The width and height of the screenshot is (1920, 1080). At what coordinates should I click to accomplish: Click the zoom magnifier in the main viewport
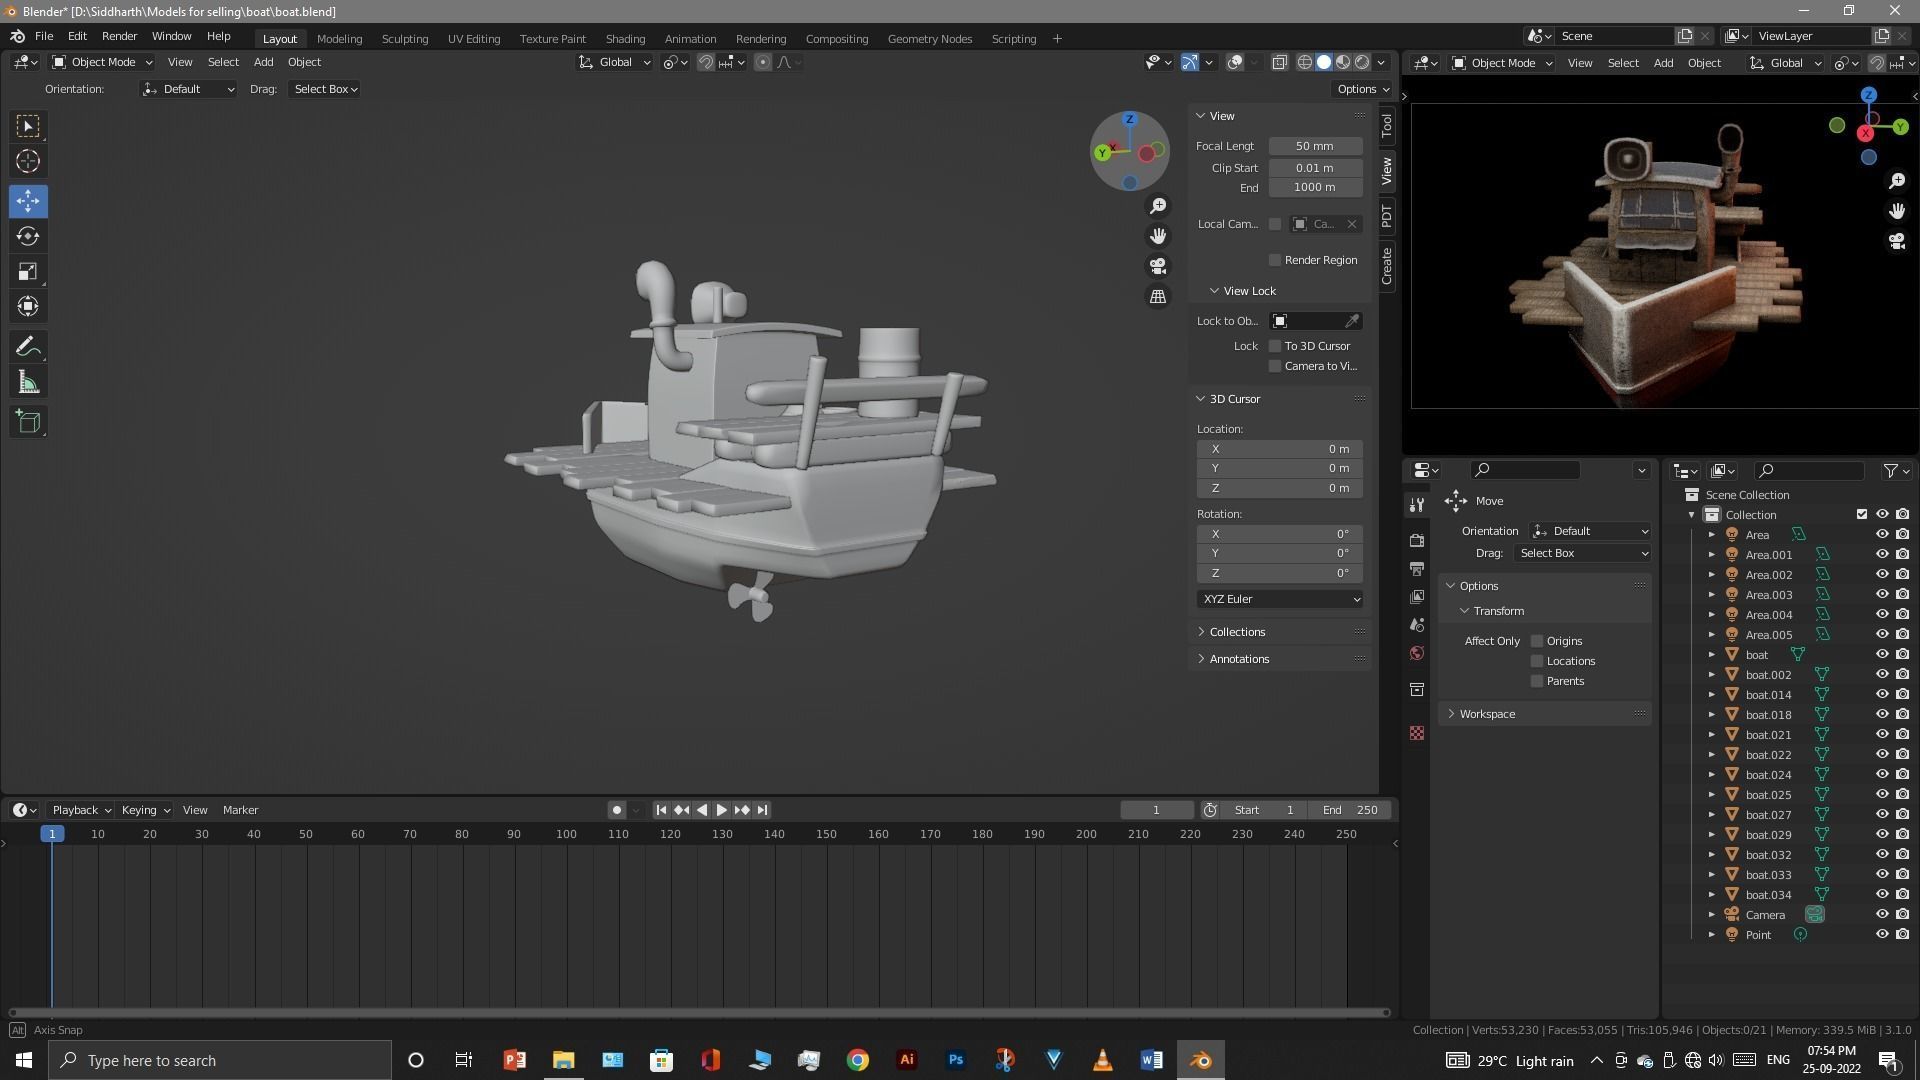coord(1158,206)
